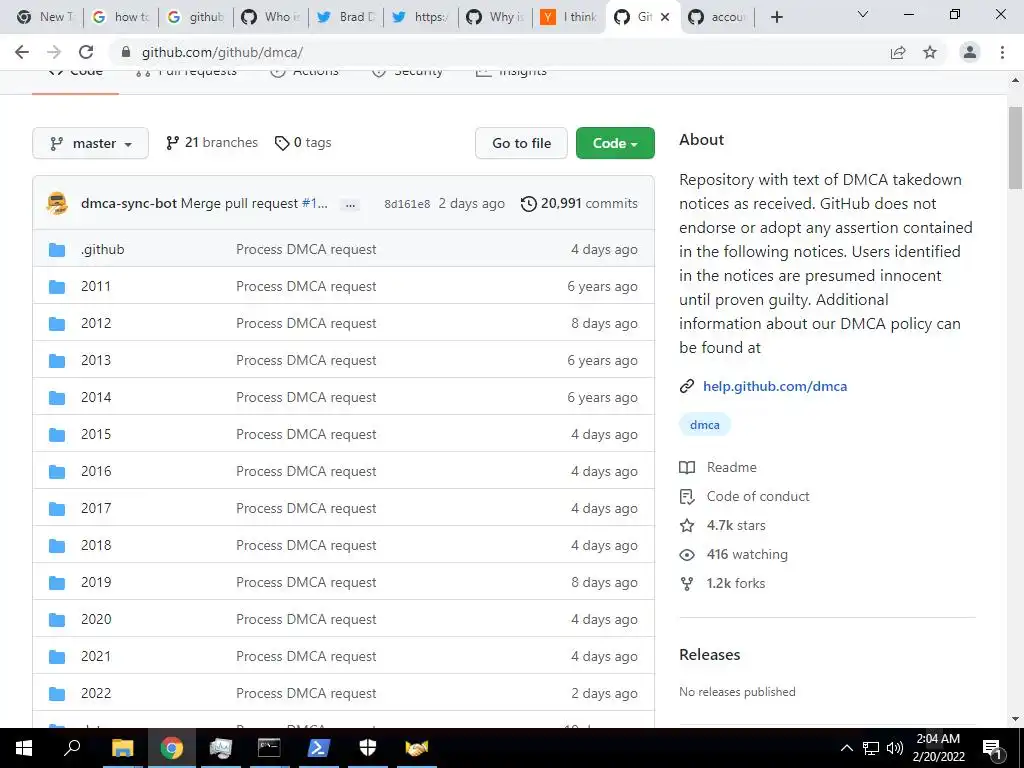Click the 2011 folder icon
This screenshot has width=1024, height=768.
pyautogui.click(x=57, y=287)
